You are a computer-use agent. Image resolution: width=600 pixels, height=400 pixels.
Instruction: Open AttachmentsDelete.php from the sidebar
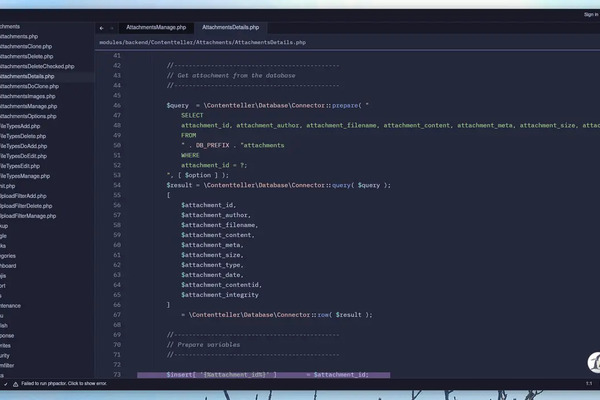(x=28, y=56)
